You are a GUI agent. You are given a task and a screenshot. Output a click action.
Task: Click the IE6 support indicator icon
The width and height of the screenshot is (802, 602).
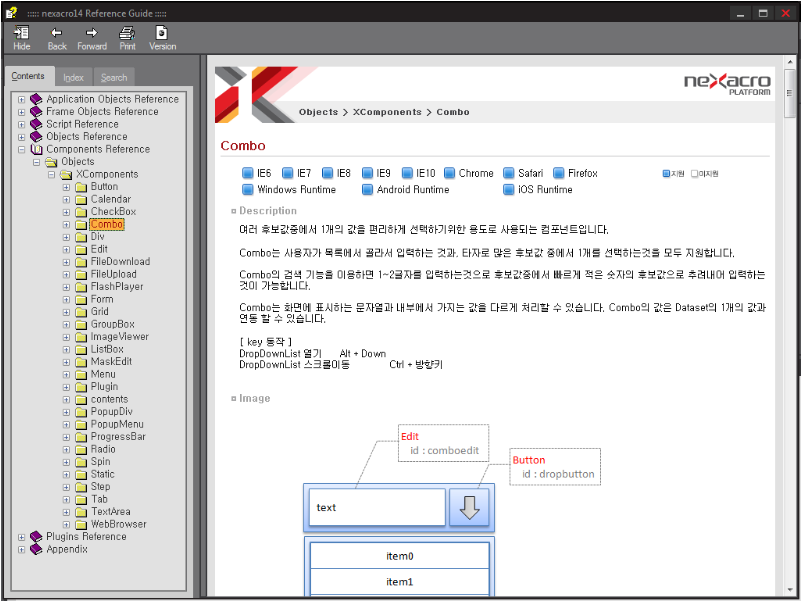pyautogui.click(x=248, y=173)
